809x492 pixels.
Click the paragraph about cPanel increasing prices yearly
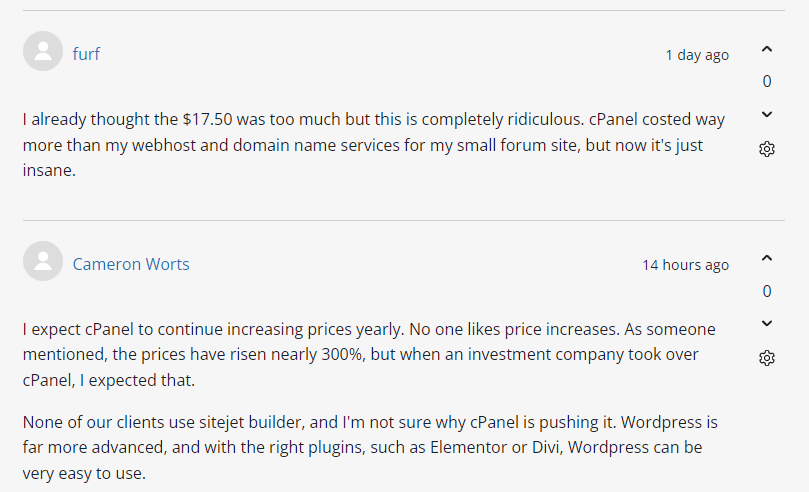tap(370, 354)
